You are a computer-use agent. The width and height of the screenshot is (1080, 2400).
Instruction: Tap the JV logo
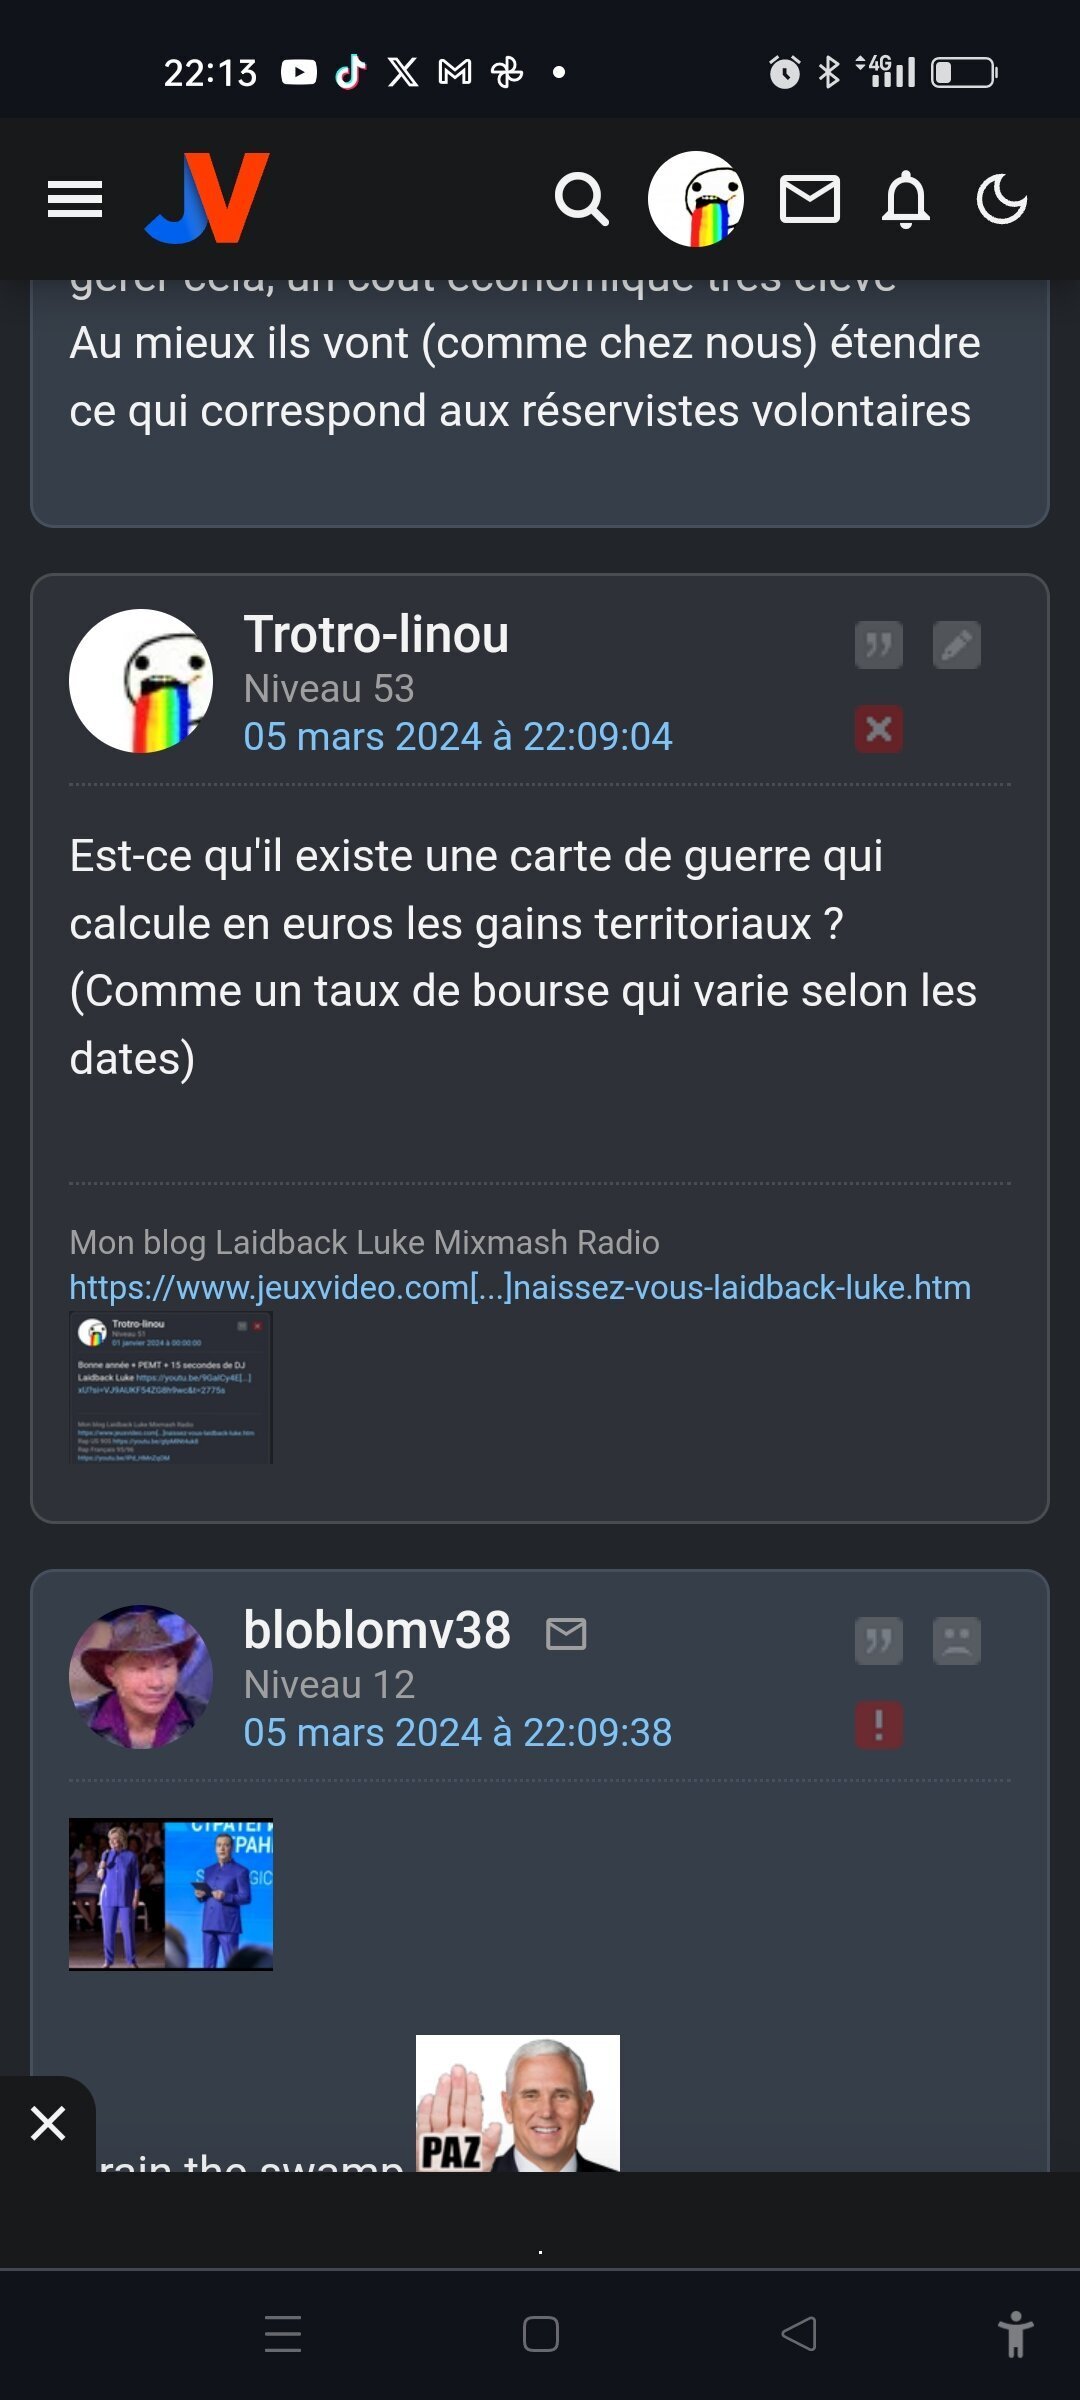pos(208,198)
